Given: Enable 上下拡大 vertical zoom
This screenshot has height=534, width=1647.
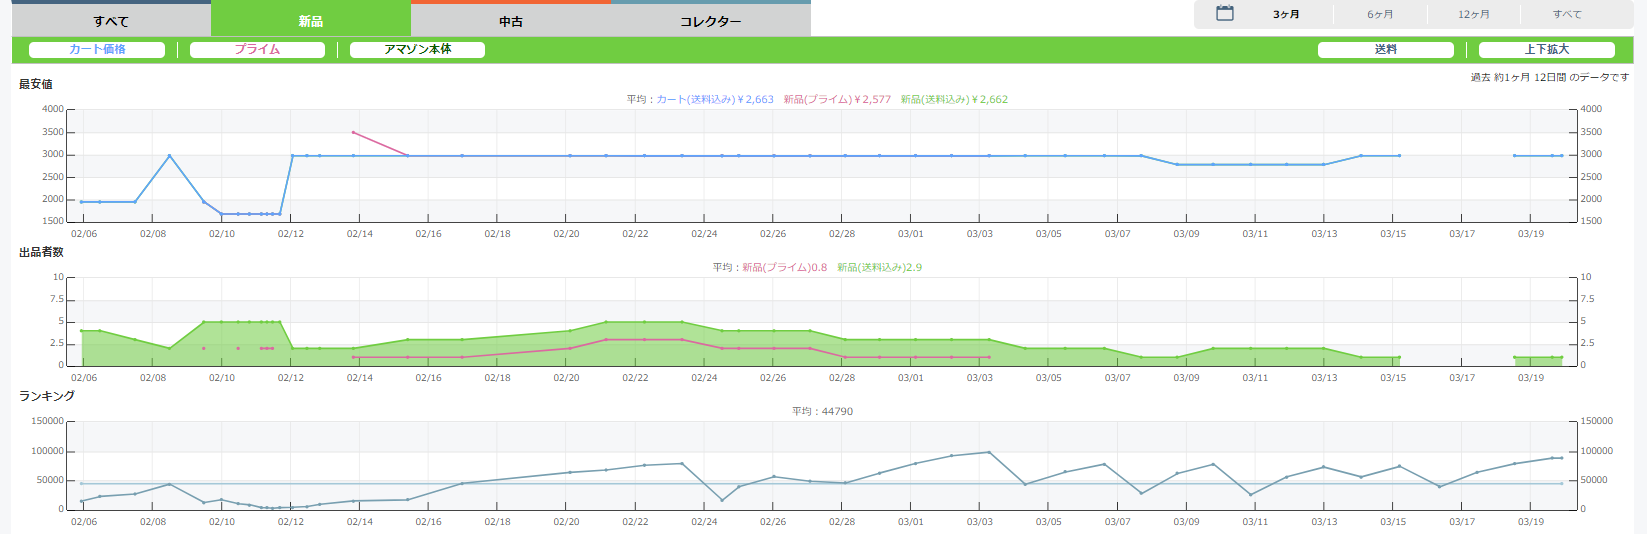Looking at the screenshot, I should (x=1546, y=49).
